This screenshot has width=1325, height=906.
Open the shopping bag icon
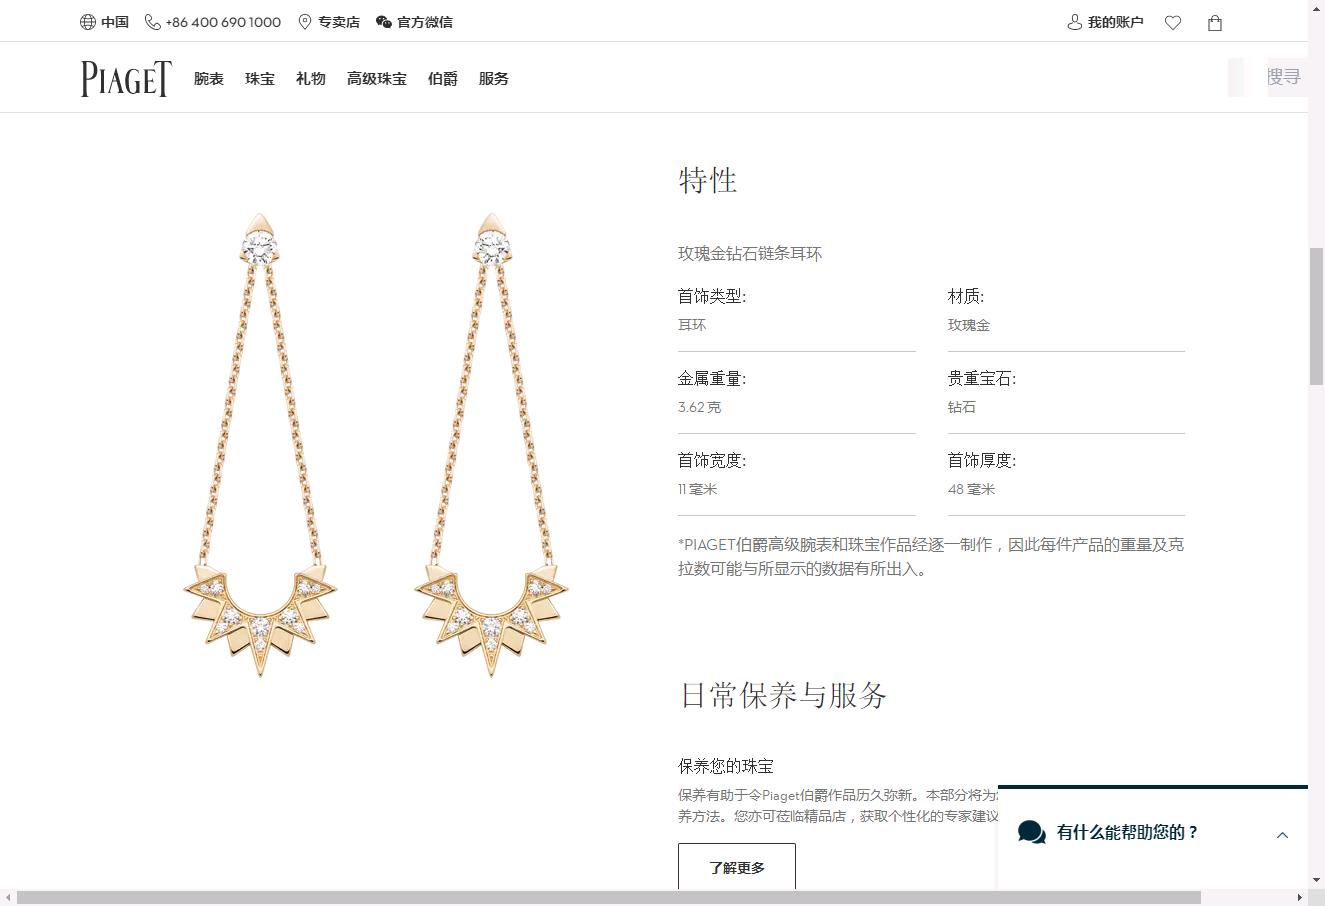tap(1215, 23)
